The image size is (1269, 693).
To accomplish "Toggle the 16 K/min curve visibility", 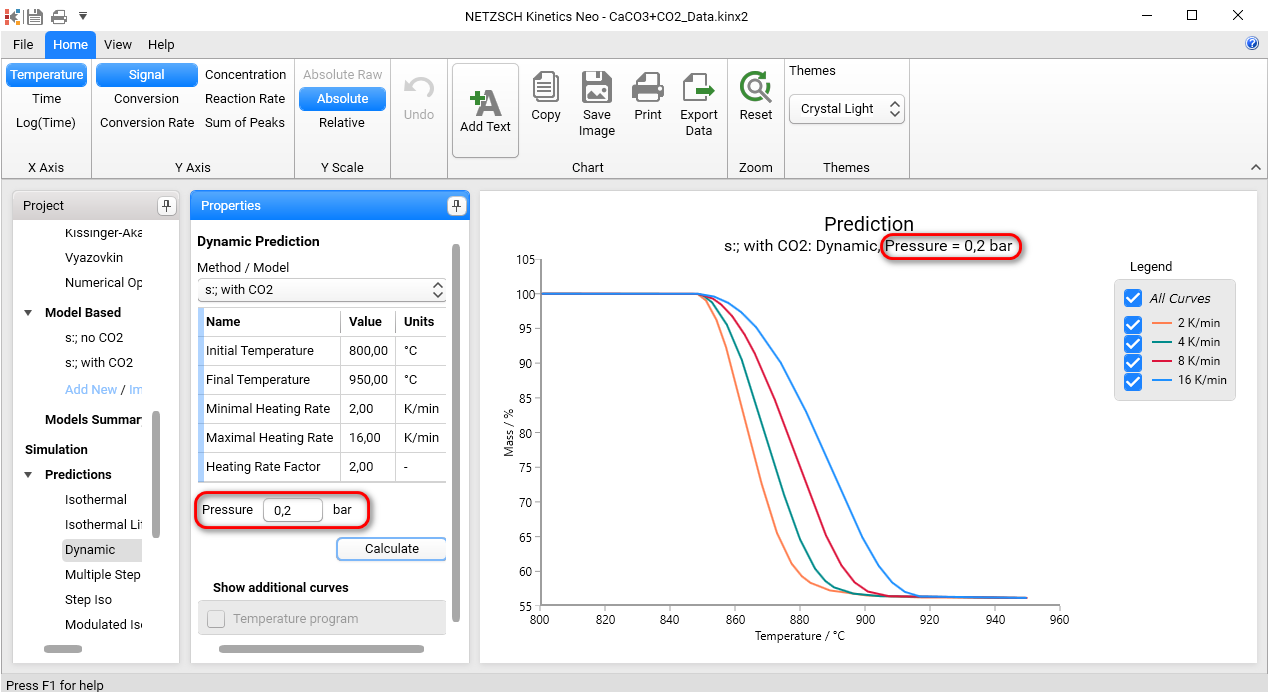I will click(1132, 381).
